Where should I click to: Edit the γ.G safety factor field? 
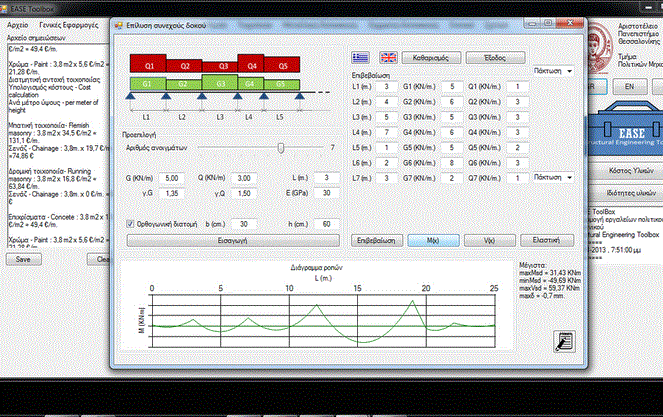[x=172, y=193]
